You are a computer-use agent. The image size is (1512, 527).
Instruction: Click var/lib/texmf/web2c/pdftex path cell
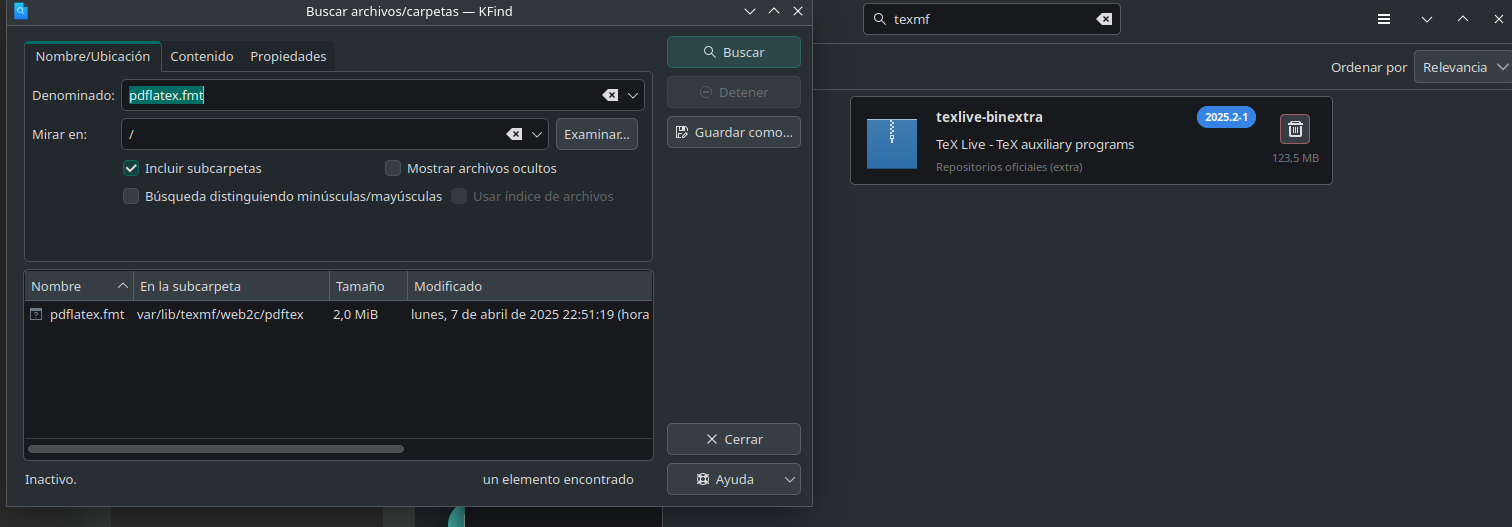tap(220, 314)
